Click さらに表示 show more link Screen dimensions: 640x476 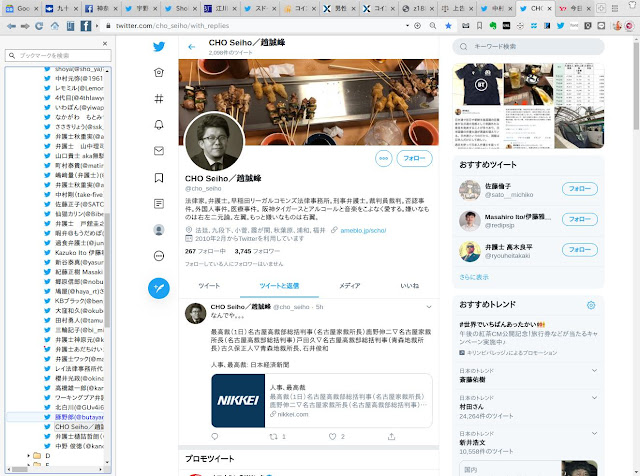click(474, 277)
